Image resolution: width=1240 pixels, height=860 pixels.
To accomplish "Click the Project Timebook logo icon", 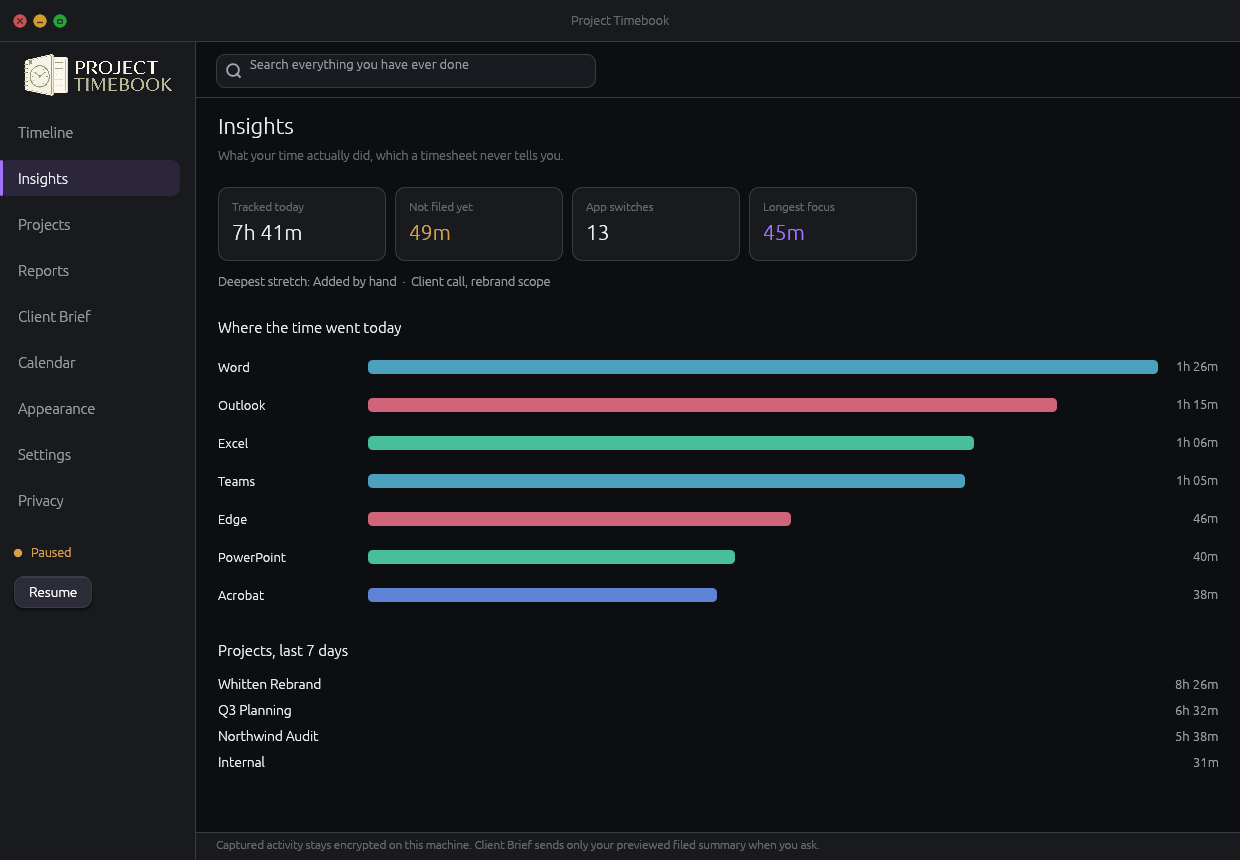I will click(x=47, y=75).
